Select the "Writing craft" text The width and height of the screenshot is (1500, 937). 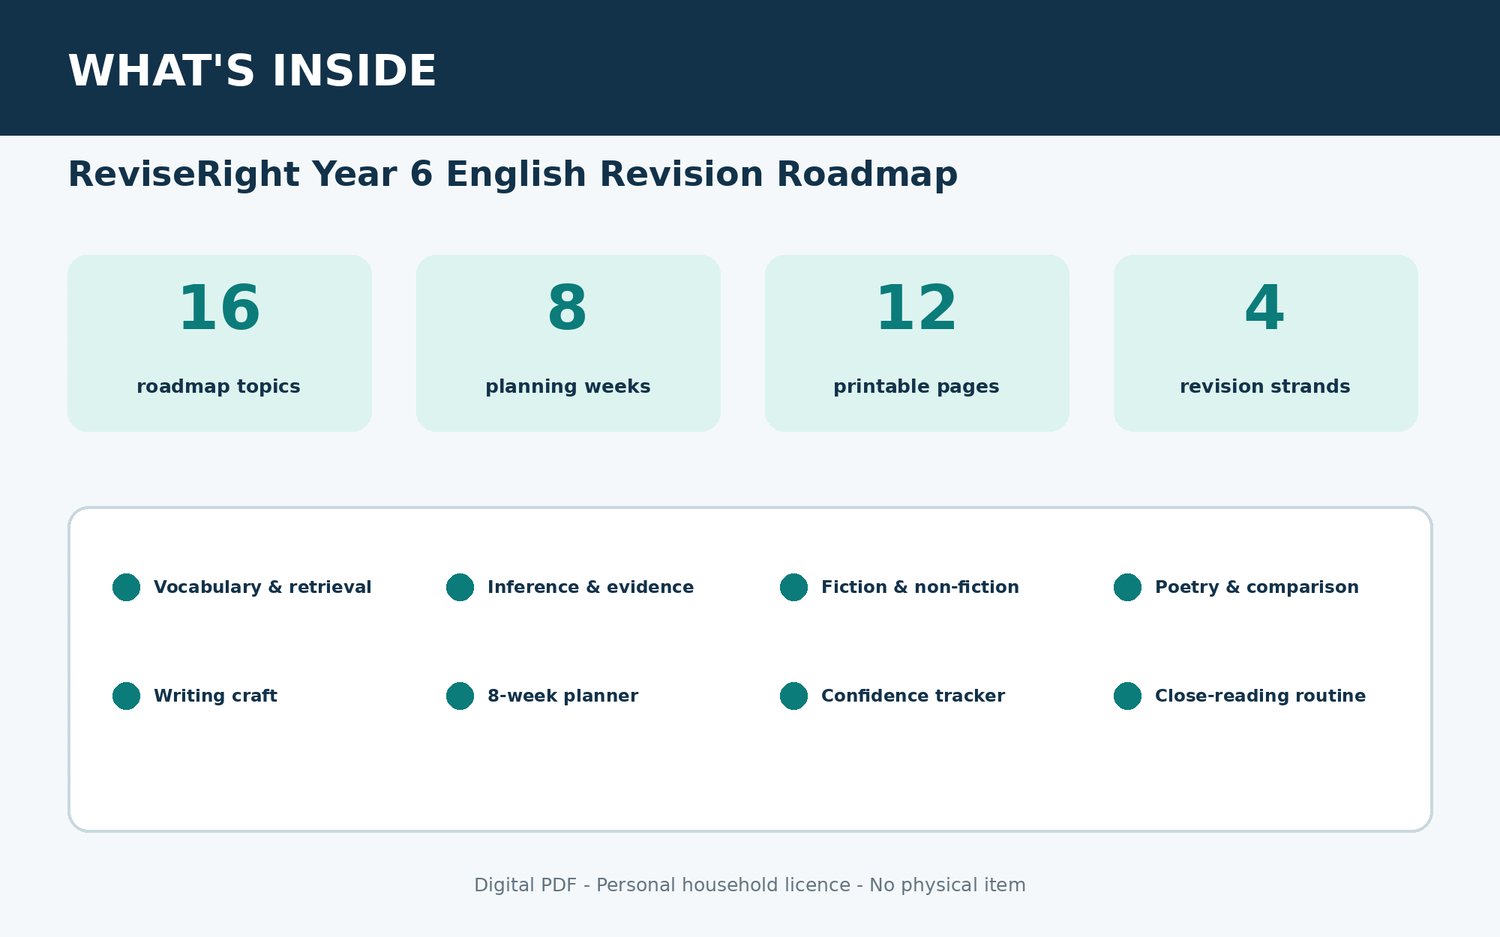point(215,696)
